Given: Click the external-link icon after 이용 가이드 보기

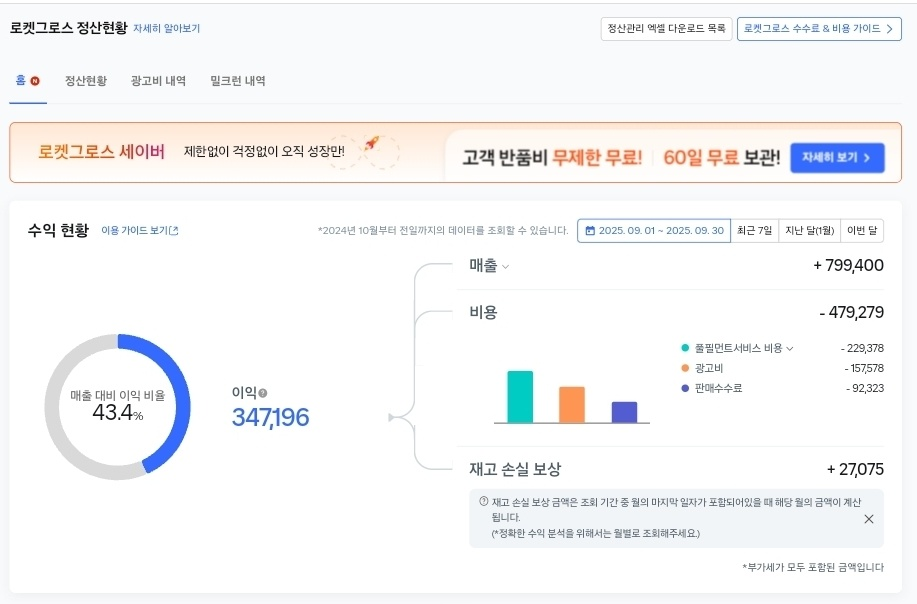Looking at the screenshot, I should pyautogui.click(x=174, y=230).
